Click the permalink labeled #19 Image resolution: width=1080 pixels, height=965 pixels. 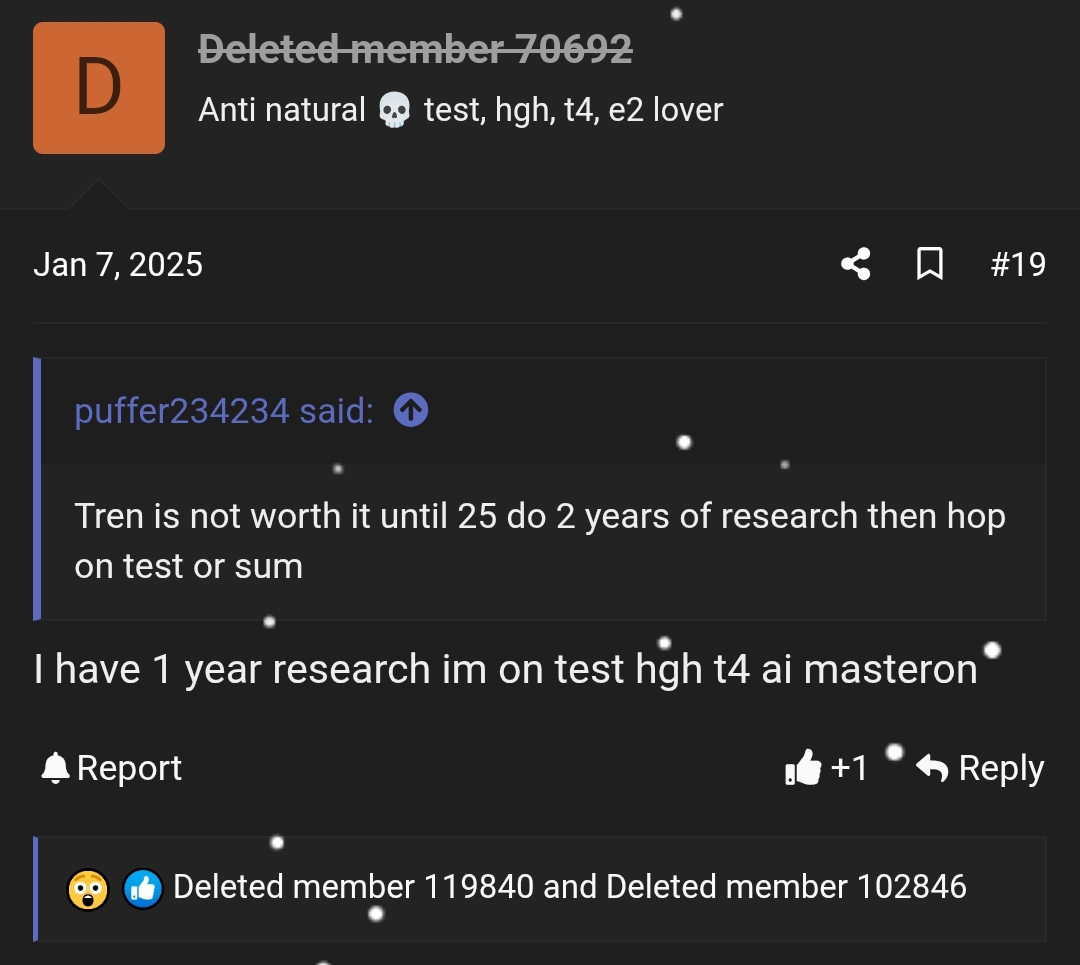tap(1019, 264)
